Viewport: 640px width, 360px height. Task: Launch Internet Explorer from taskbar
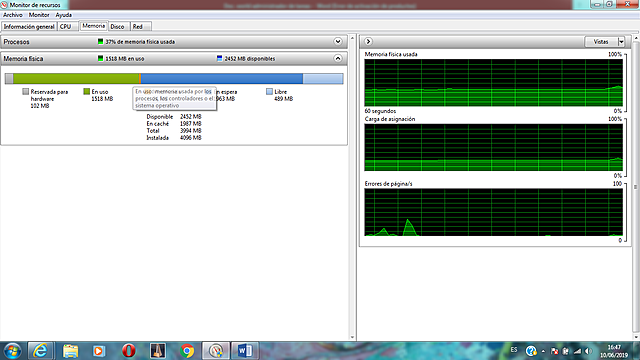click(40, 351)
